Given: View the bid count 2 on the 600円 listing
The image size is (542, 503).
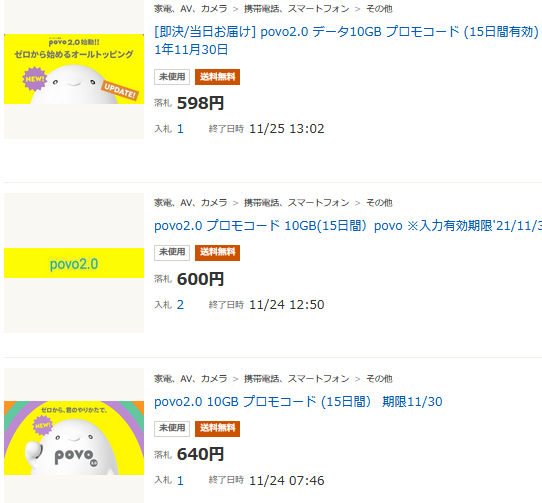Looking at the screenshot, I should [x=180, y=305].
